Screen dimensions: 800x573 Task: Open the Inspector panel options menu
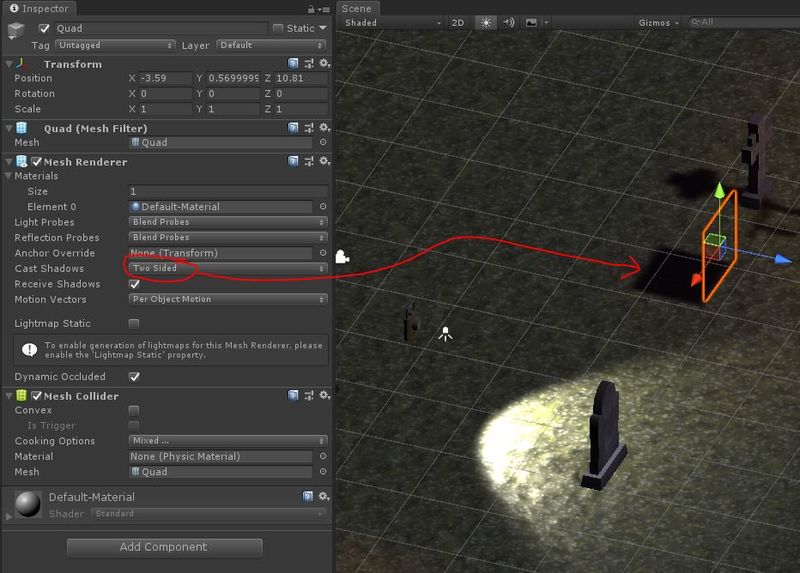[x=323, y=9]
